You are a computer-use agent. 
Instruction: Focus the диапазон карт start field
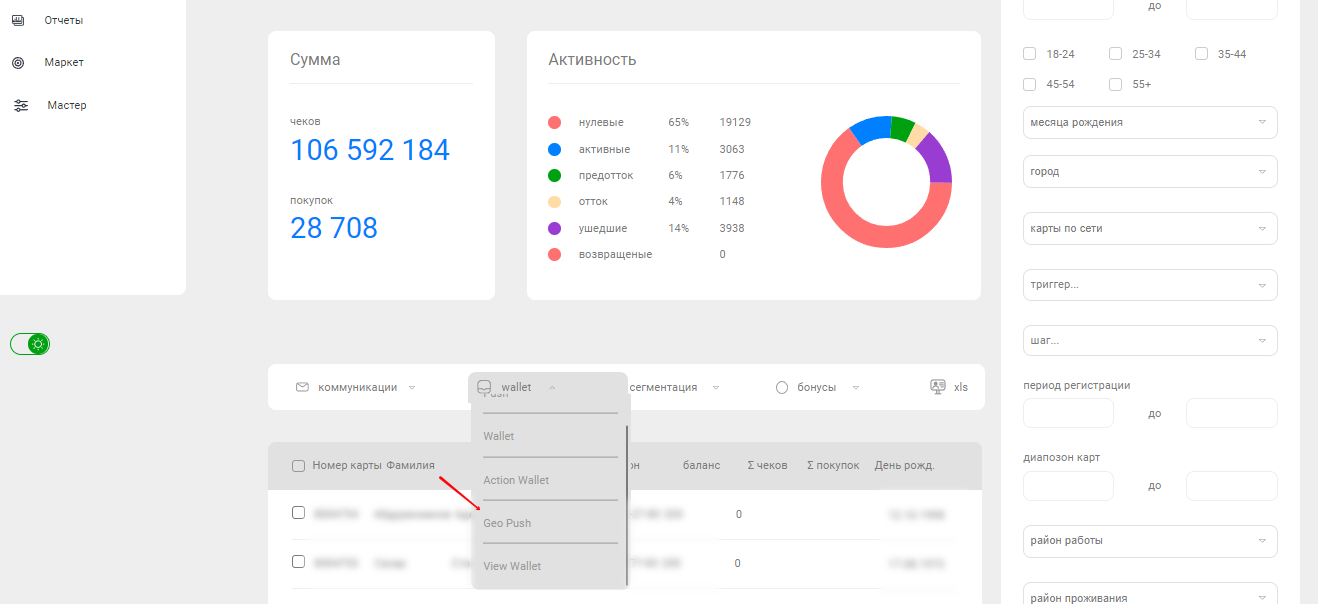[x=1069, y=486]
